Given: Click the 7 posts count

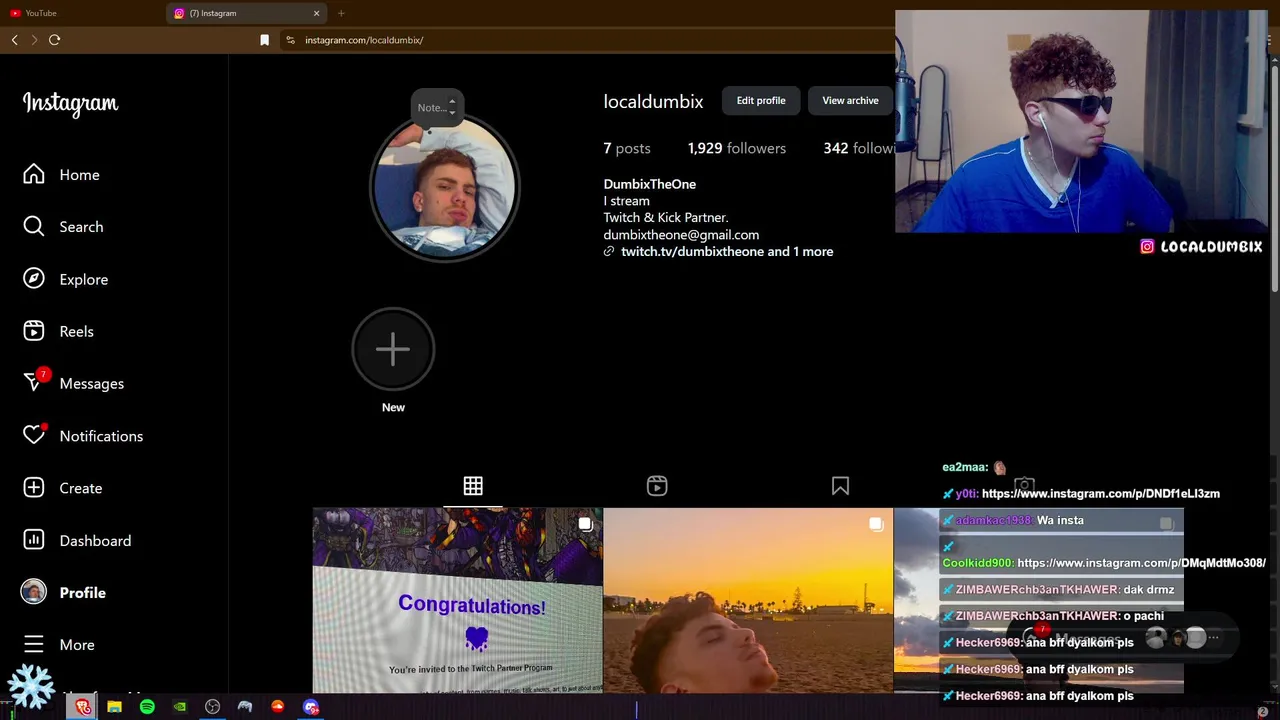Looking at the screenshot, I should (x=627, y=148).
